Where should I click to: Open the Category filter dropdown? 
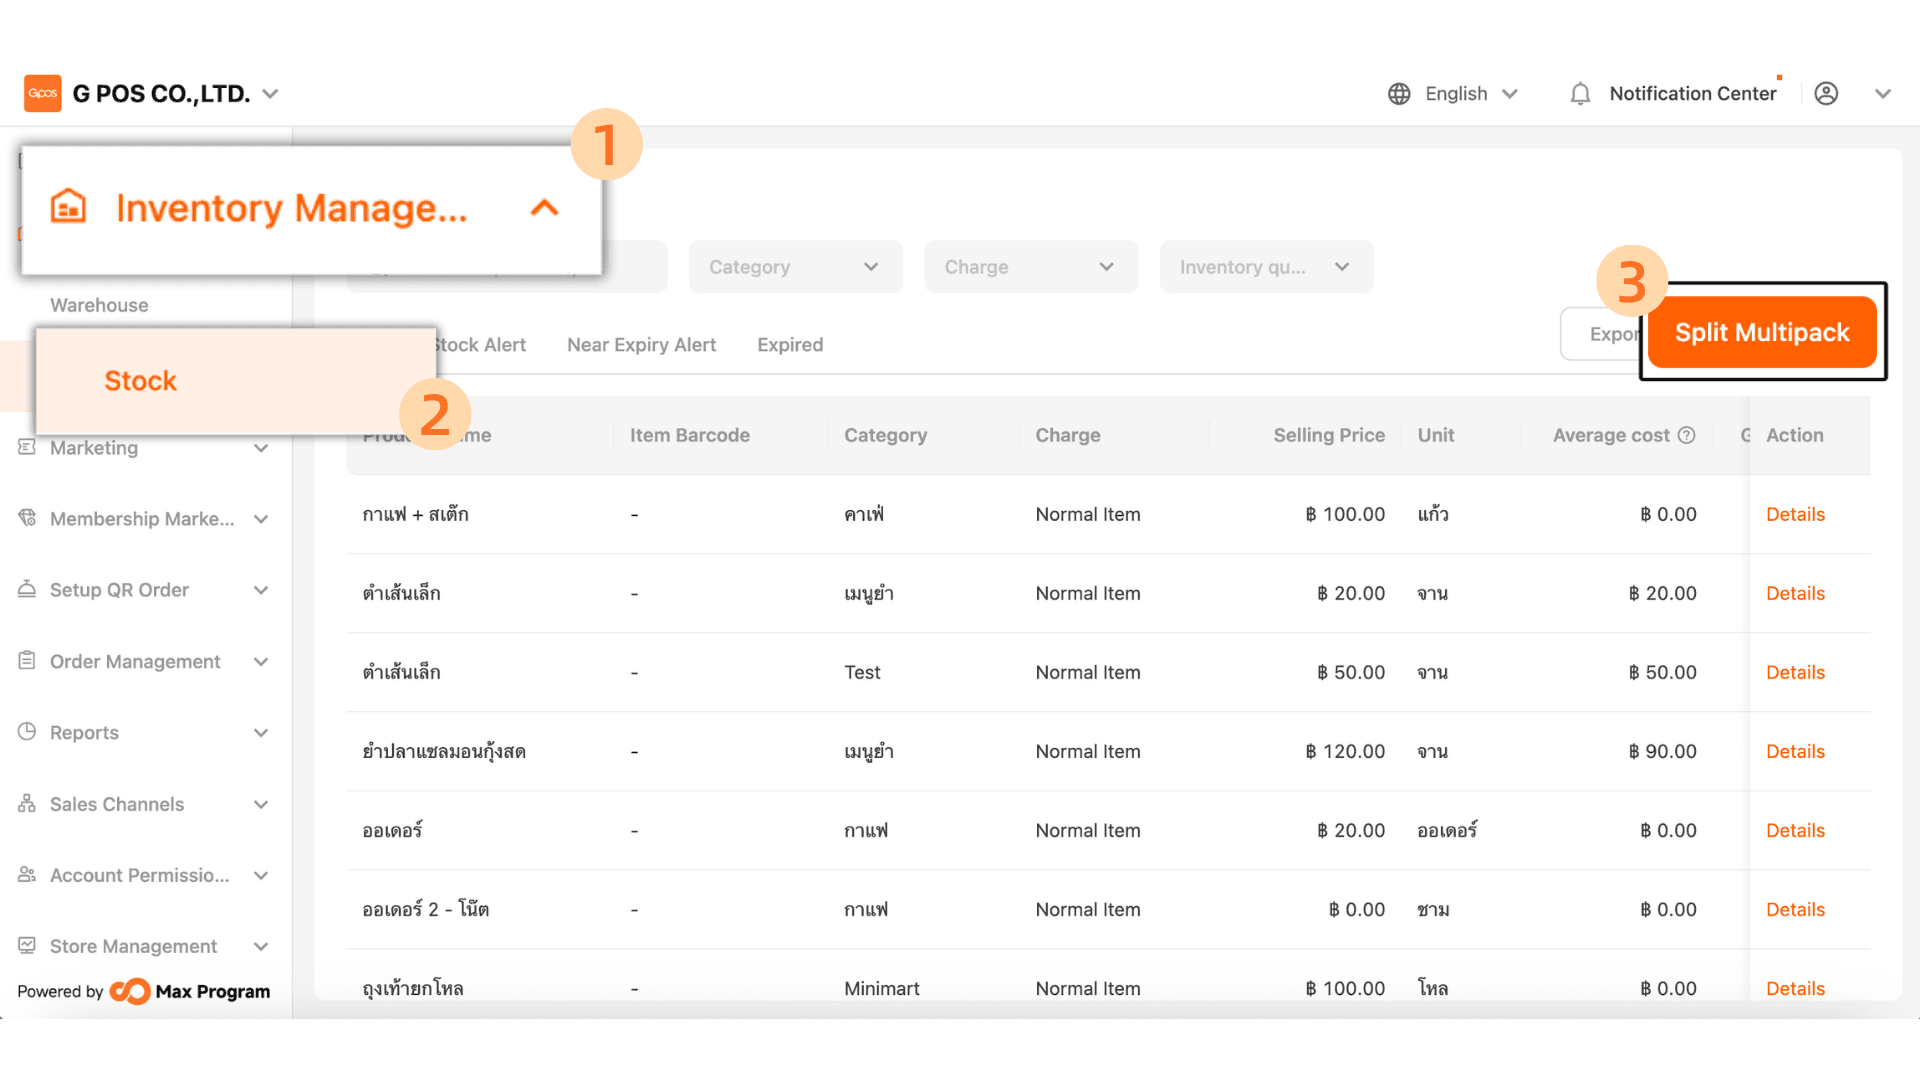(795, 267)
